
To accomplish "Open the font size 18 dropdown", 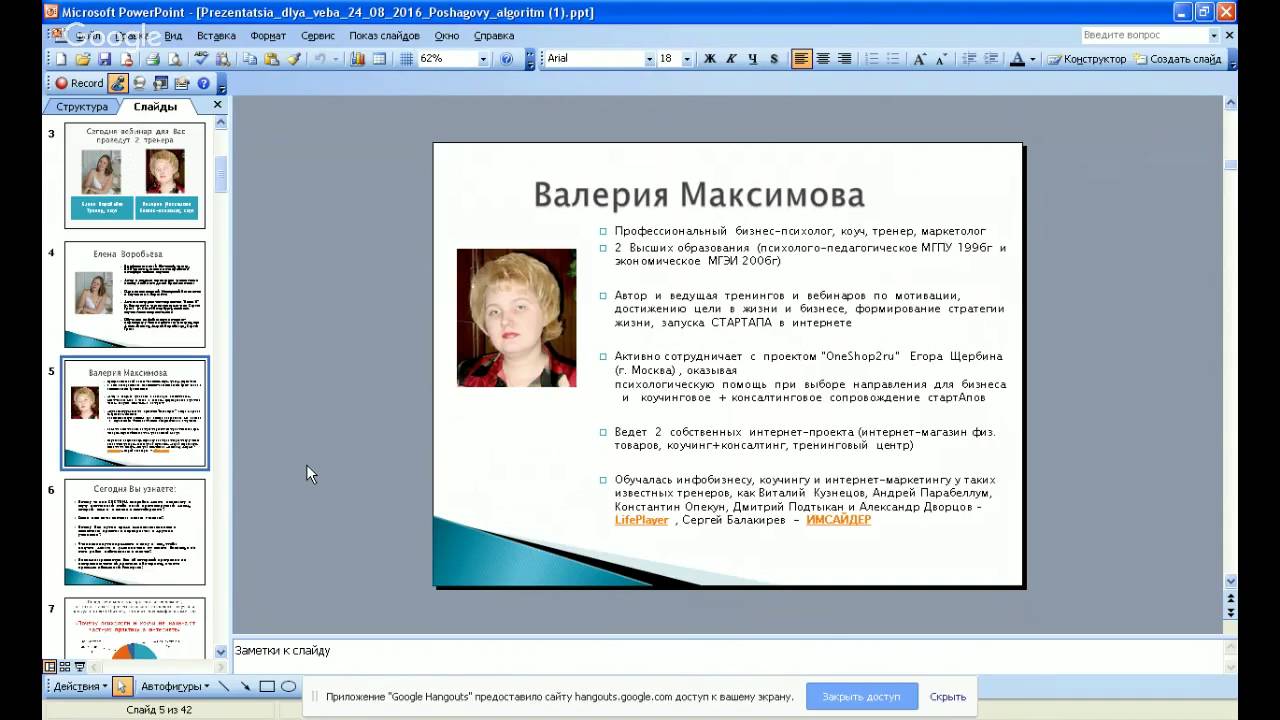I will point(686,59).
